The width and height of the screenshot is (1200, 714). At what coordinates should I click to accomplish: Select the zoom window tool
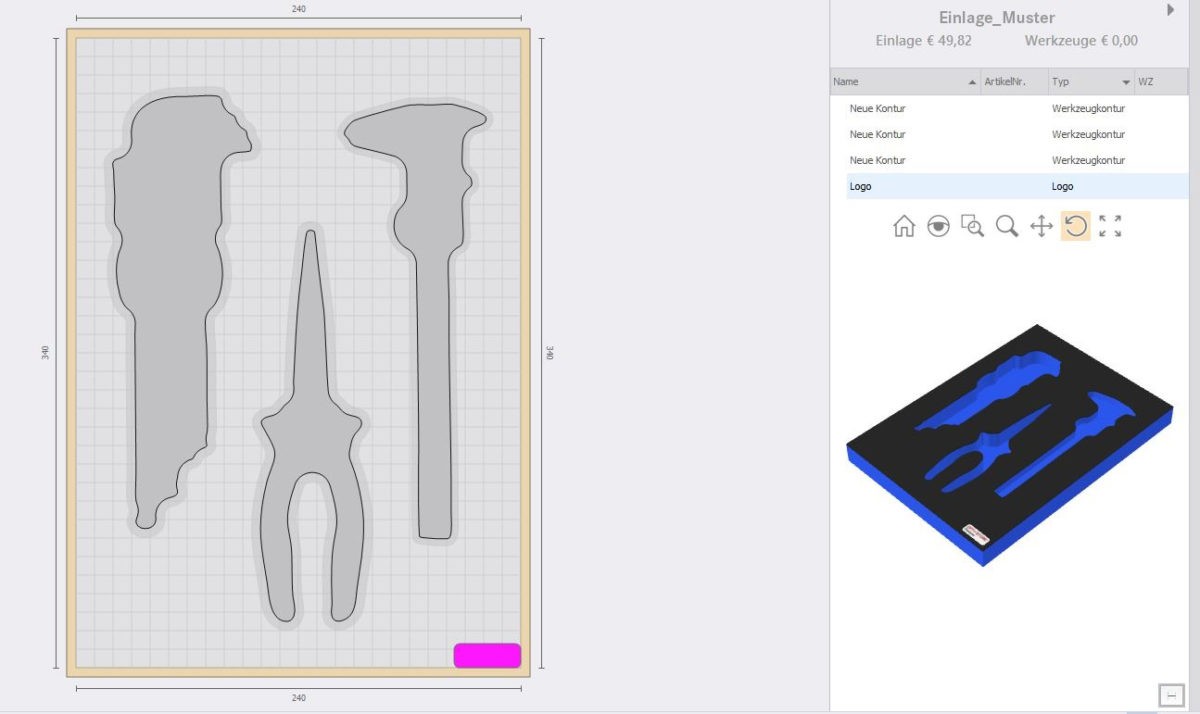[x=972, y=226]
